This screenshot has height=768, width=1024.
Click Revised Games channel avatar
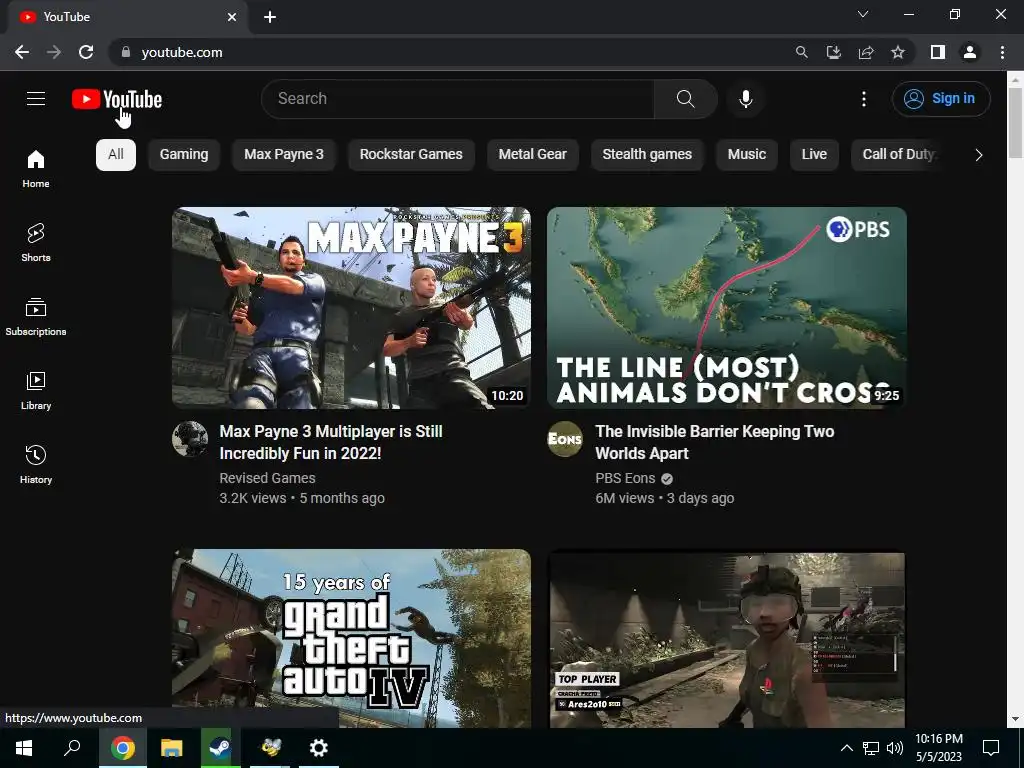pos(190,439)
